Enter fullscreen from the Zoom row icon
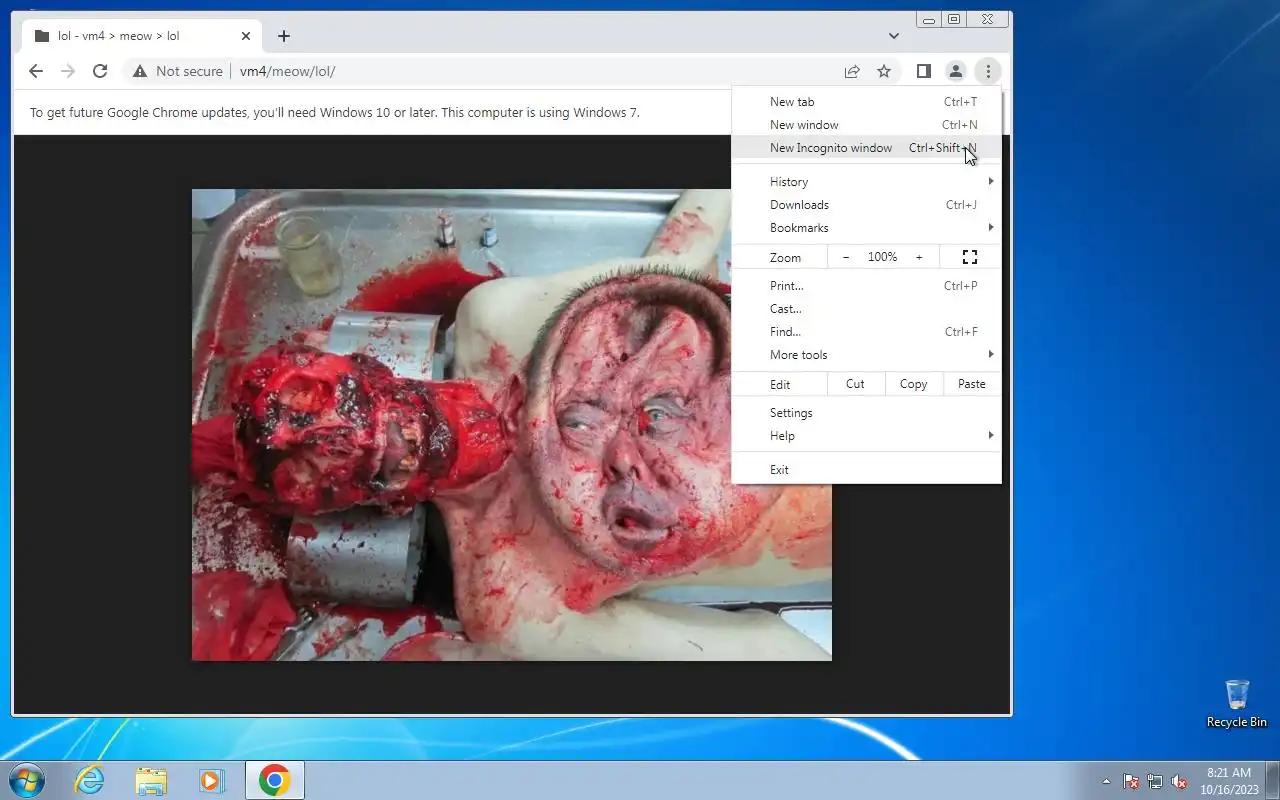 click(969, 257)
